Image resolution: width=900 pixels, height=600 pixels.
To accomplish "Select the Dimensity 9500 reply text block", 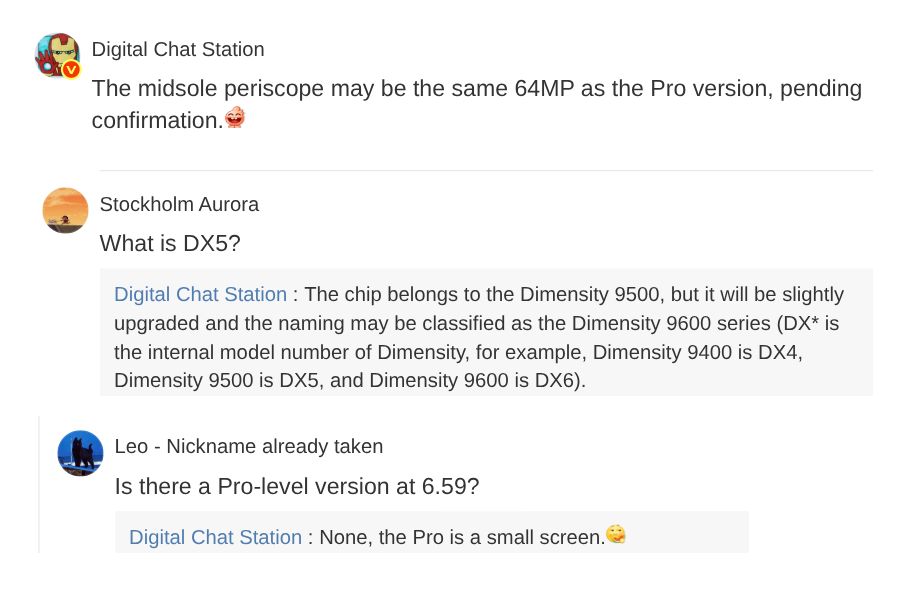I will pyautogui.click(x=486, y=332).
